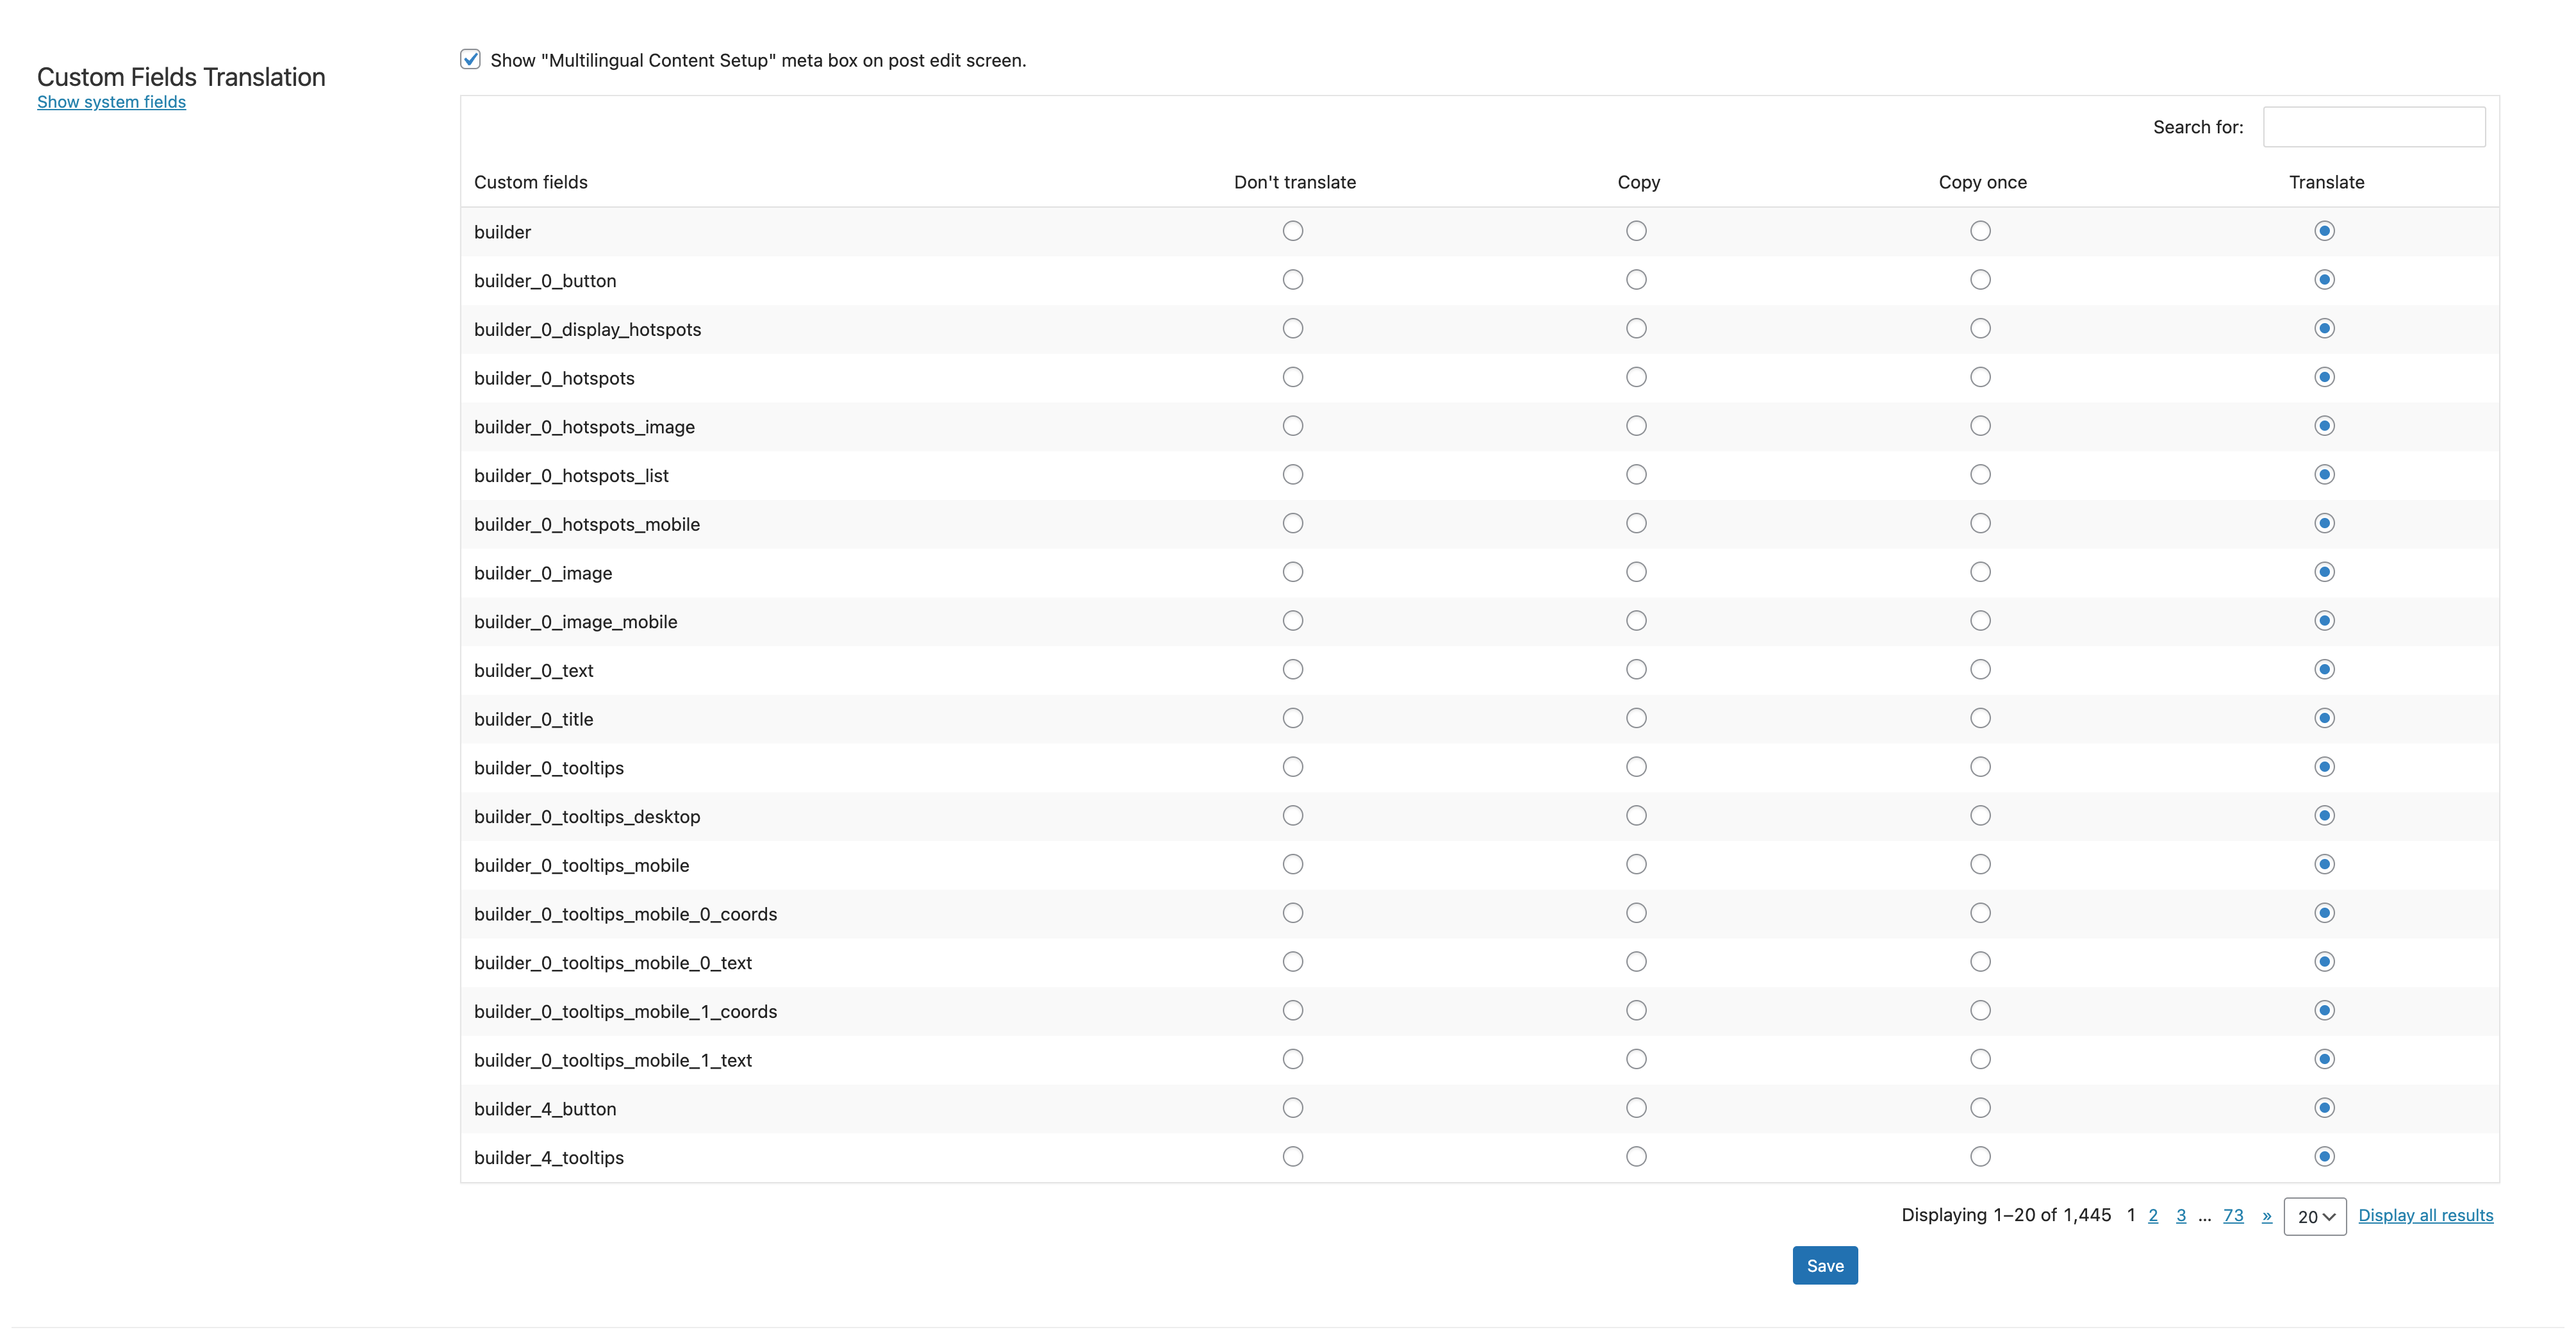
Task: Click the Custom Fields Translation heading
Action: tap(181, 77)
